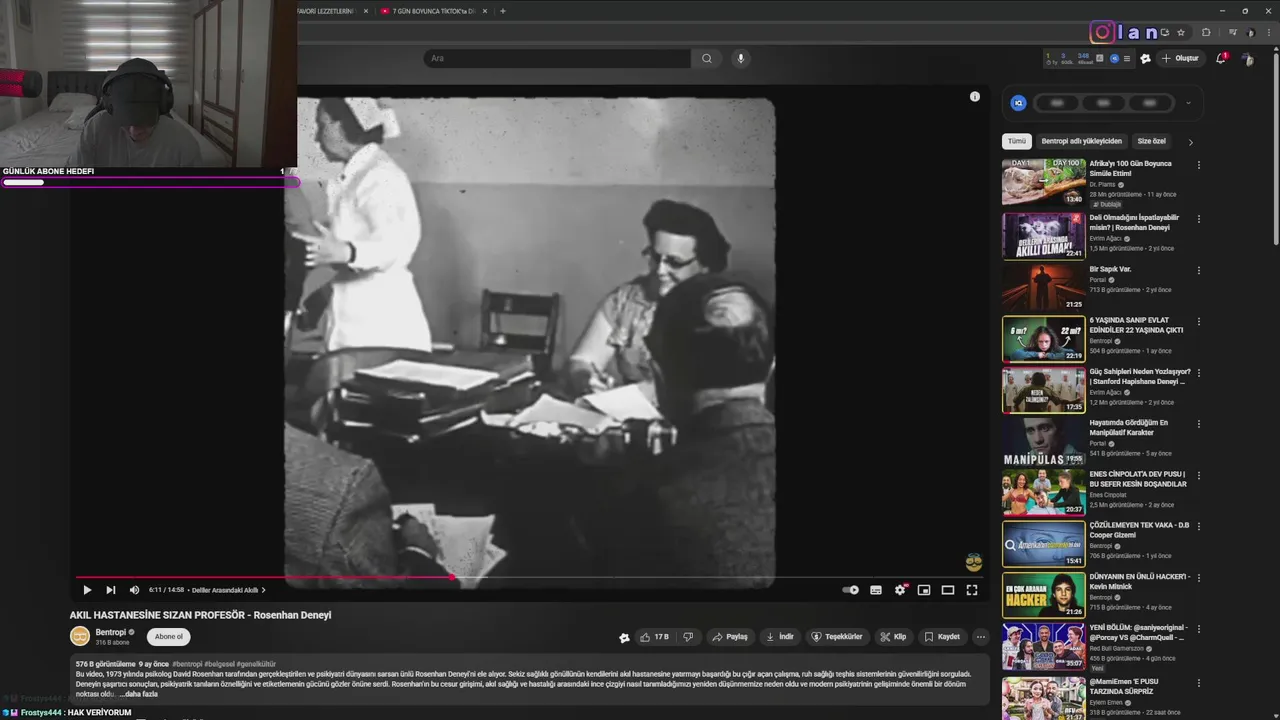Click the sparkle icon next to Oluştur
The image size is (1280, 720).
[1146, 58]
